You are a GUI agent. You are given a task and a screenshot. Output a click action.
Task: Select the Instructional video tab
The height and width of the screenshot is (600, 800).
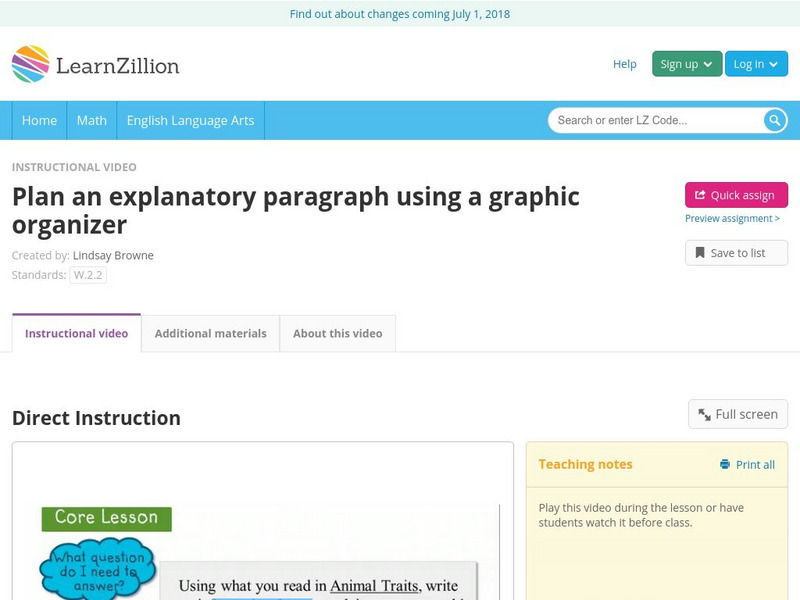(x=76, y=333)
